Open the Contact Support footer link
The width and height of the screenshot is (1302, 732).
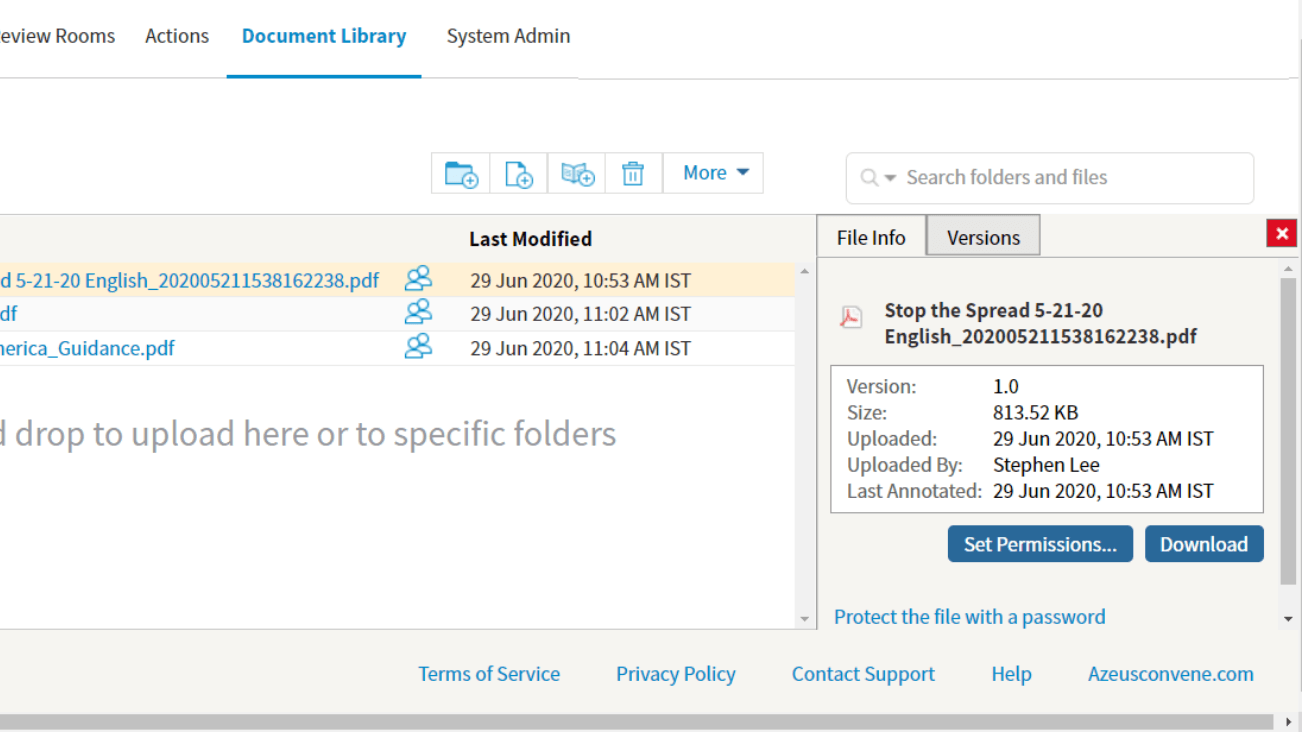(863, 674)
